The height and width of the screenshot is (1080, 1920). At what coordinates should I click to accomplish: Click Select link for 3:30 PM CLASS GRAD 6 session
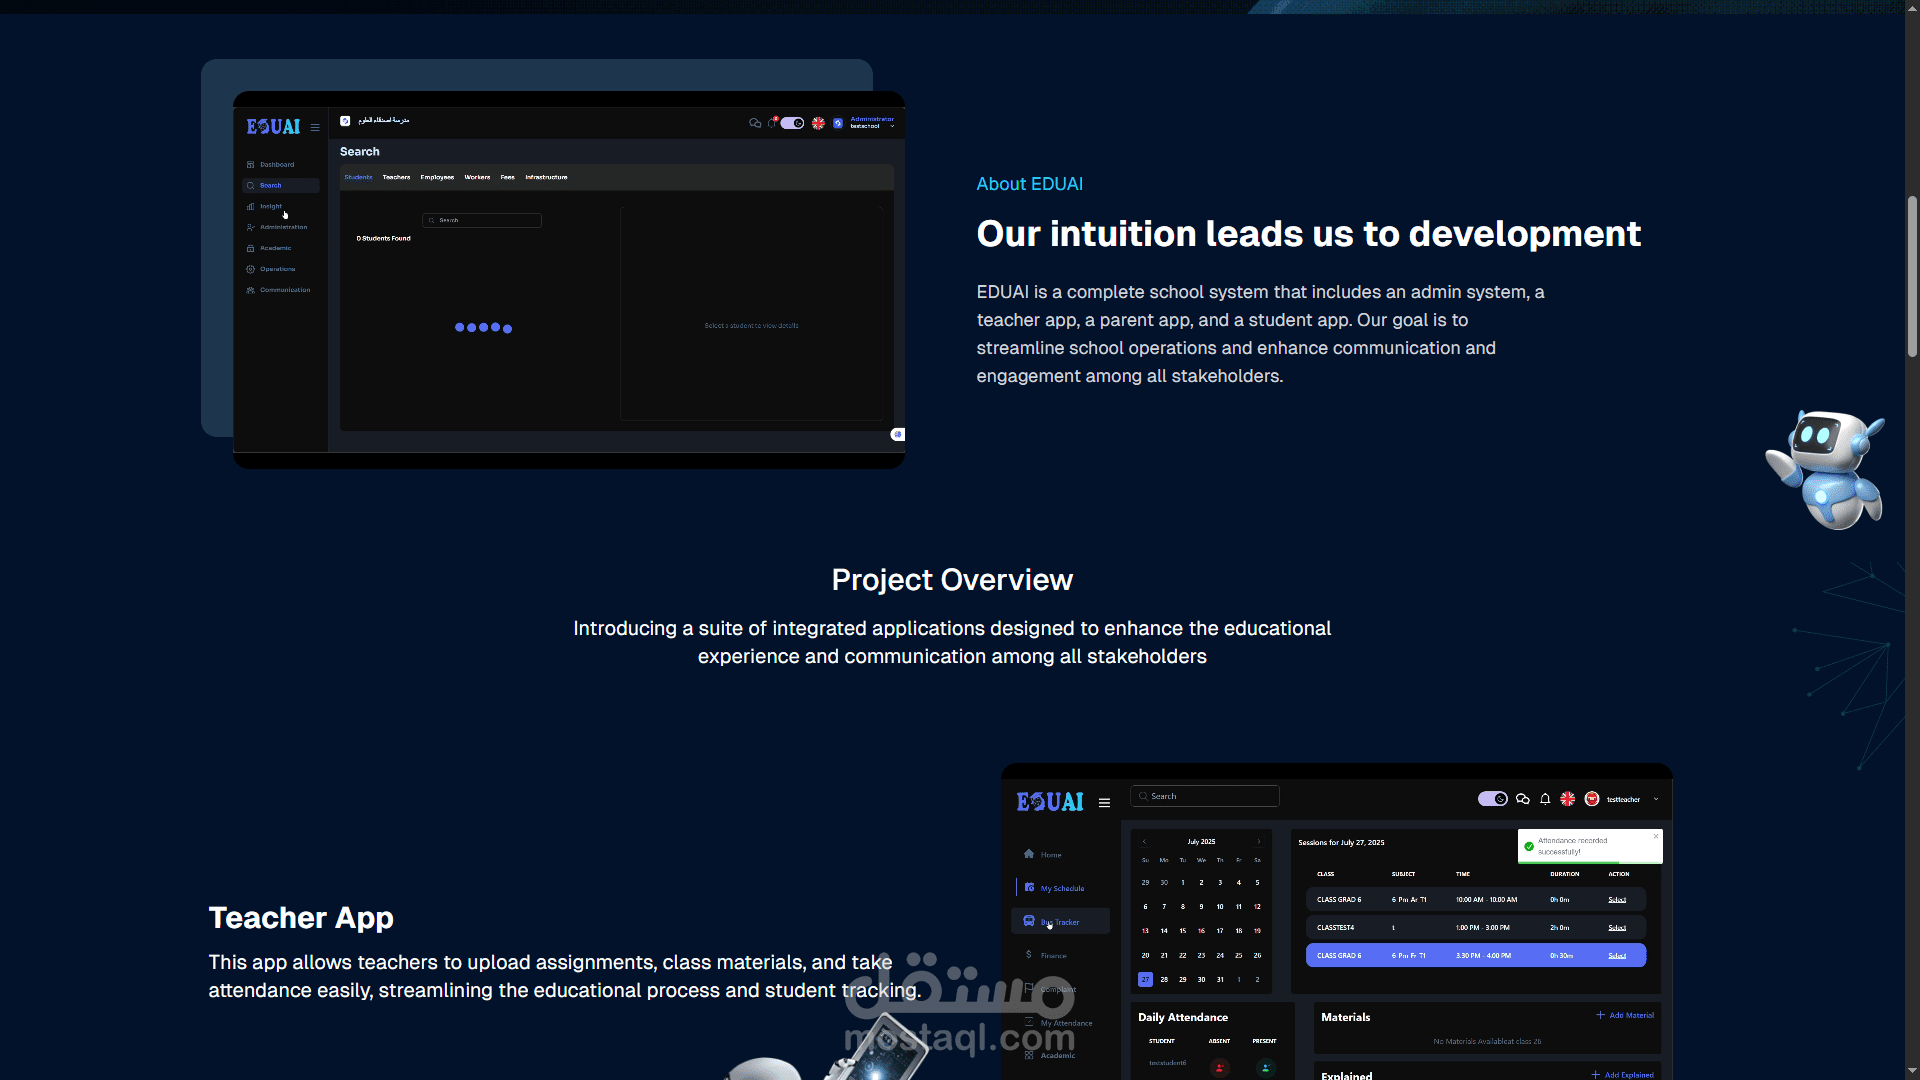1617,956
